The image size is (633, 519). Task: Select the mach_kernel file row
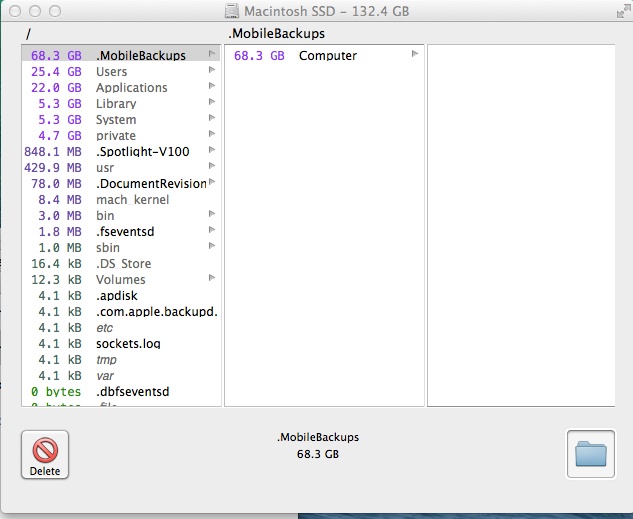click(121, 199)
